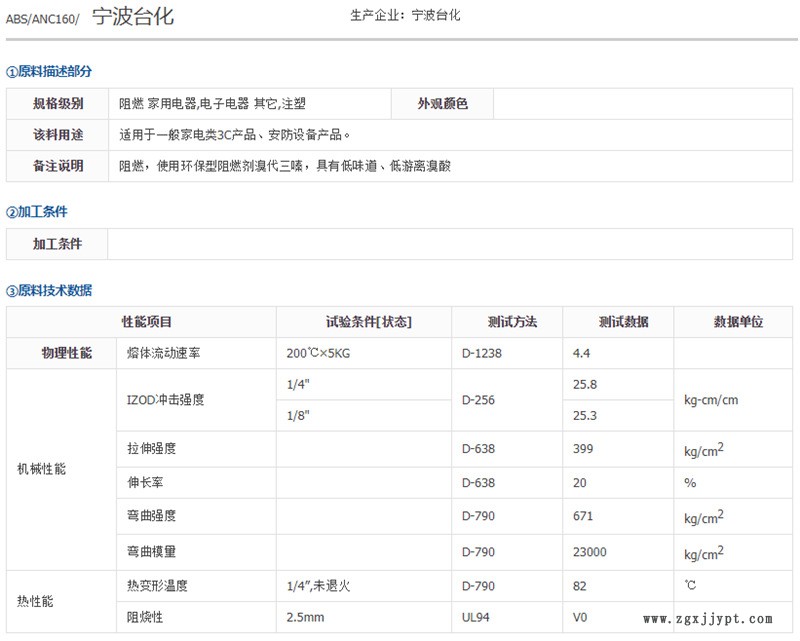Select the kg/cm² unit in 弯曲模量 row
Viewport: 800px width, 641px height.
tap(704, 553)
